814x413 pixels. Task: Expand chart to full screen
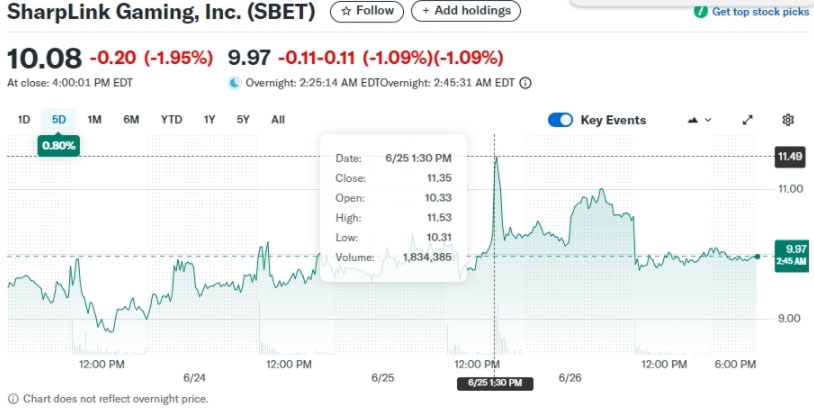pos(747,120)
